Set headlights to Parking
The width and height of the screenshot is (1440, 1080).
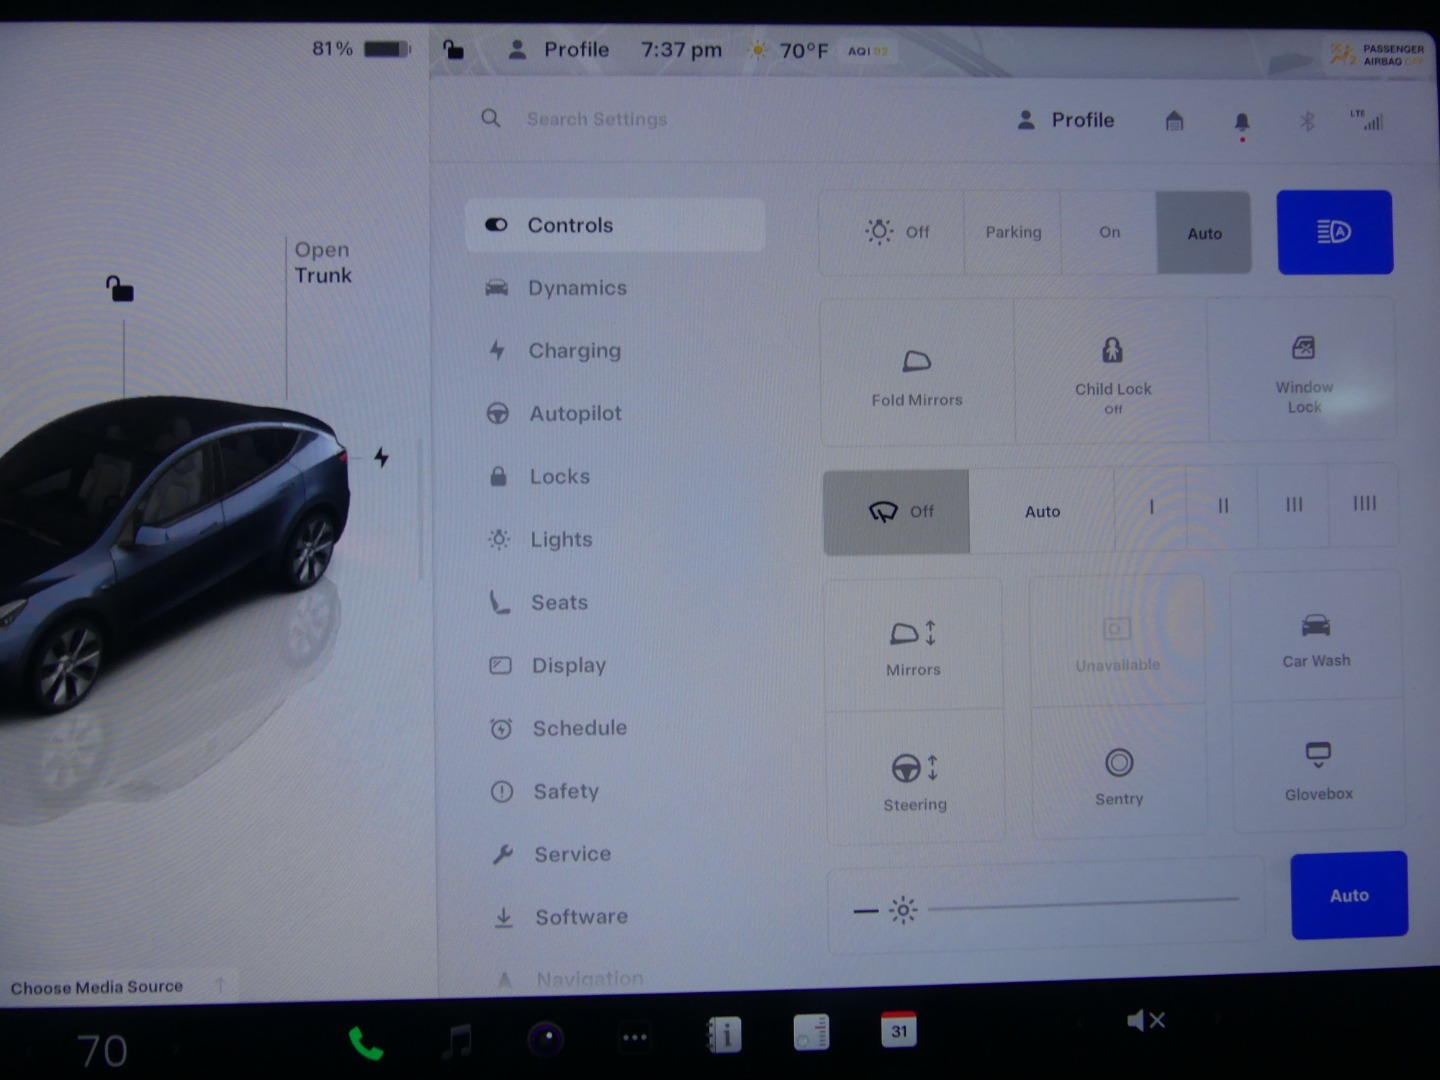[1012, 233]
